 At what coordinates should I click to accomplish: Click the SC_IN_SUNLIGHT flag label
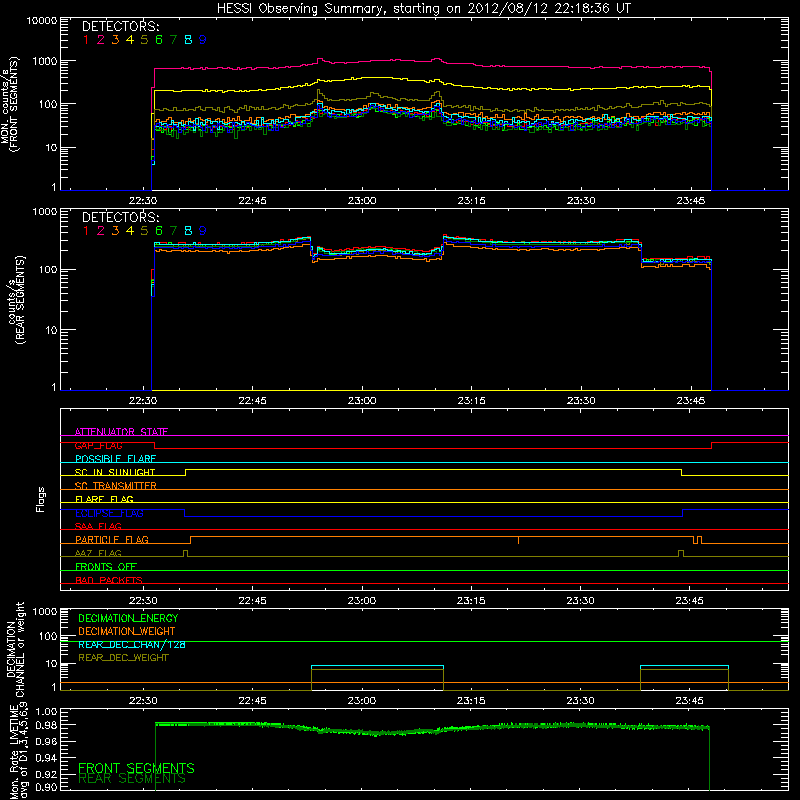(115, 472)
